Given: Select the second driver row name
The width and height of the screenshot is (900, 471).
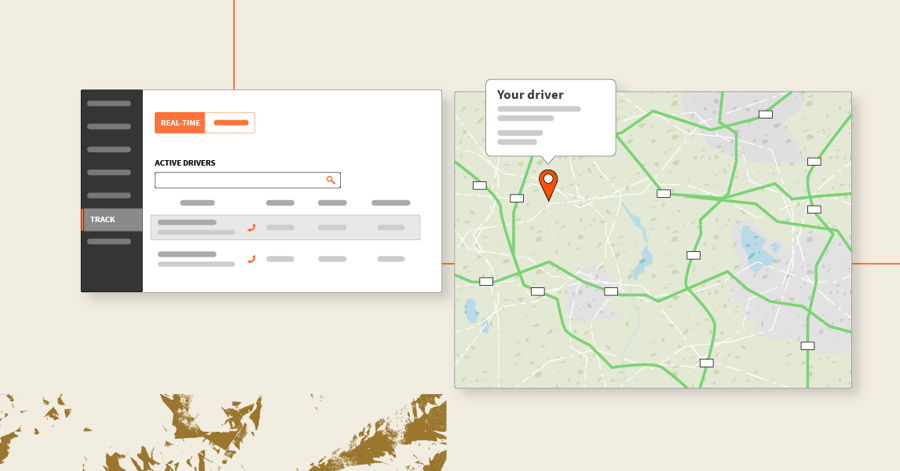Looking at the screenshot, I should (x=187, y=254).
